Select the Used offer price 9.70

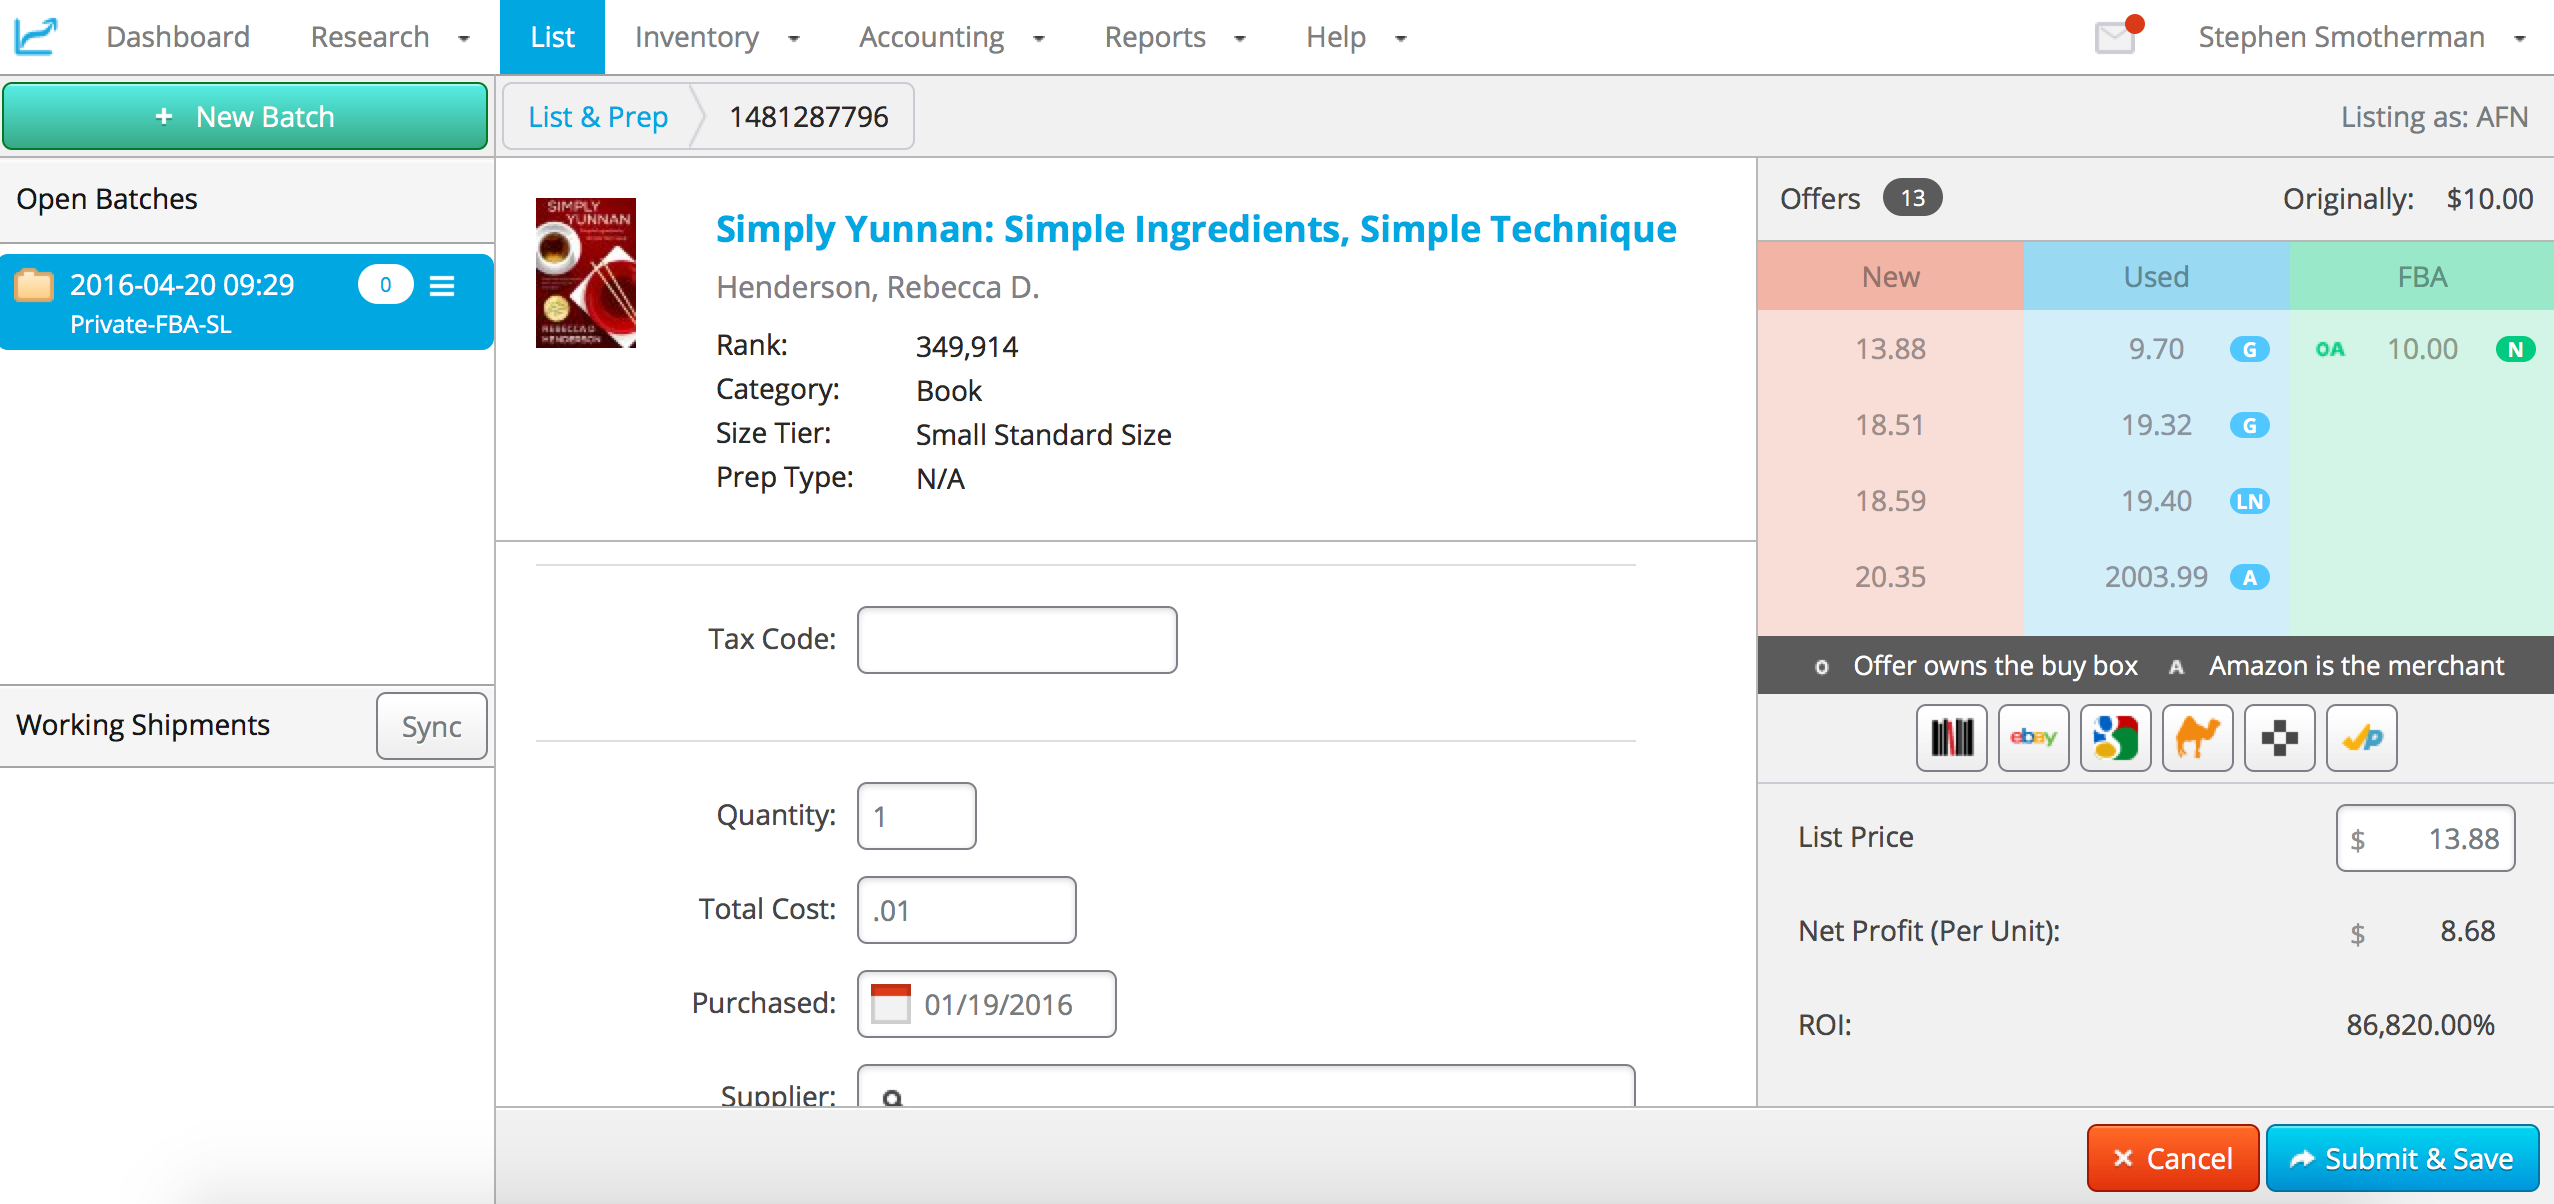coord(2156,349)
